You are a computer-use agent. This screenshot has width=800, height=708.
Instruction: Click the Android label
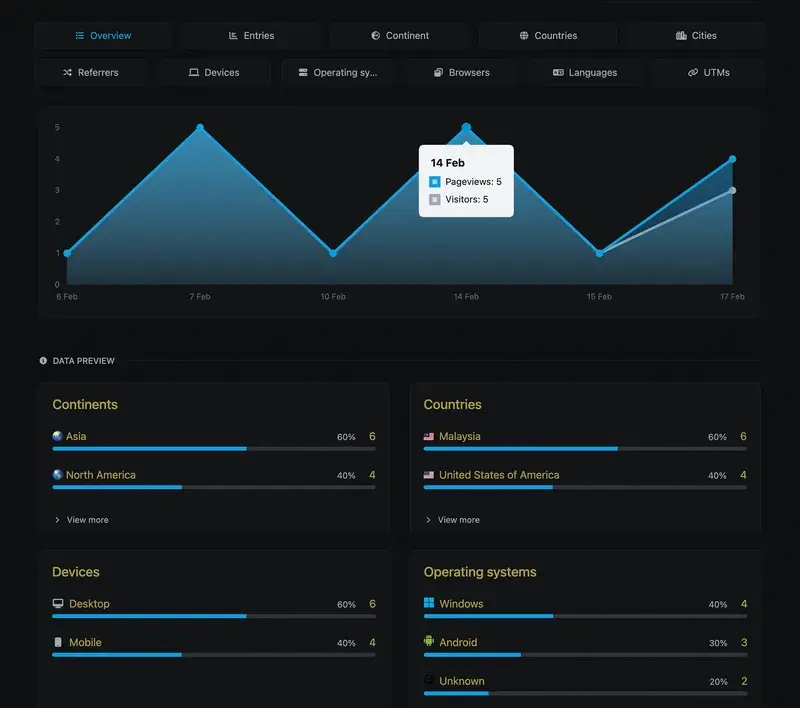point(458,642)
